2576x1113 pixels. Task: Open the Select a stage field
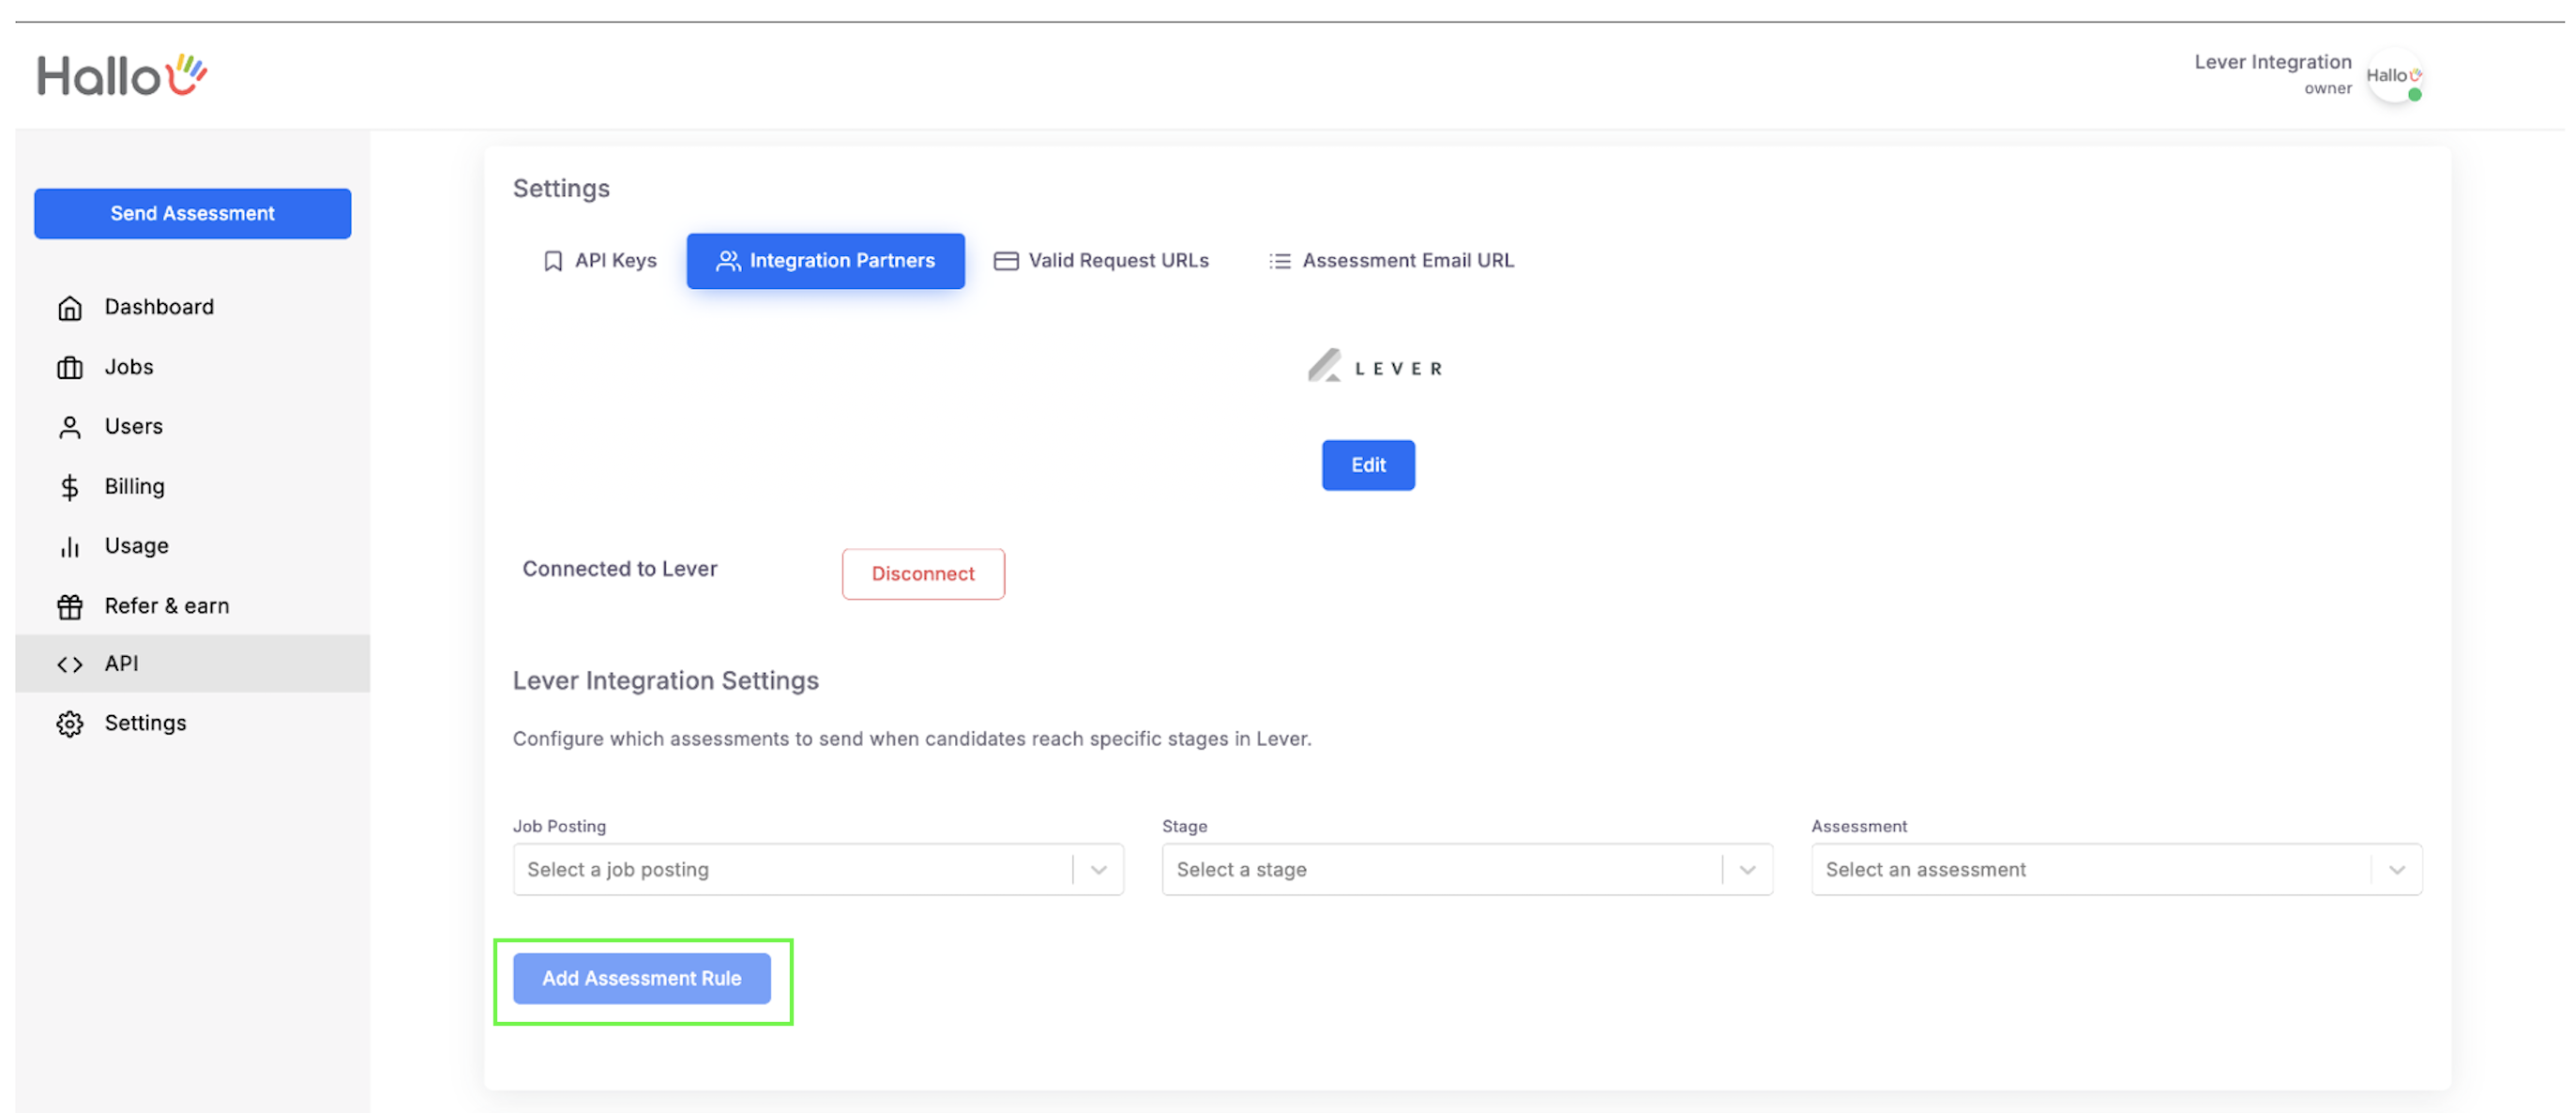(1467, 869)
